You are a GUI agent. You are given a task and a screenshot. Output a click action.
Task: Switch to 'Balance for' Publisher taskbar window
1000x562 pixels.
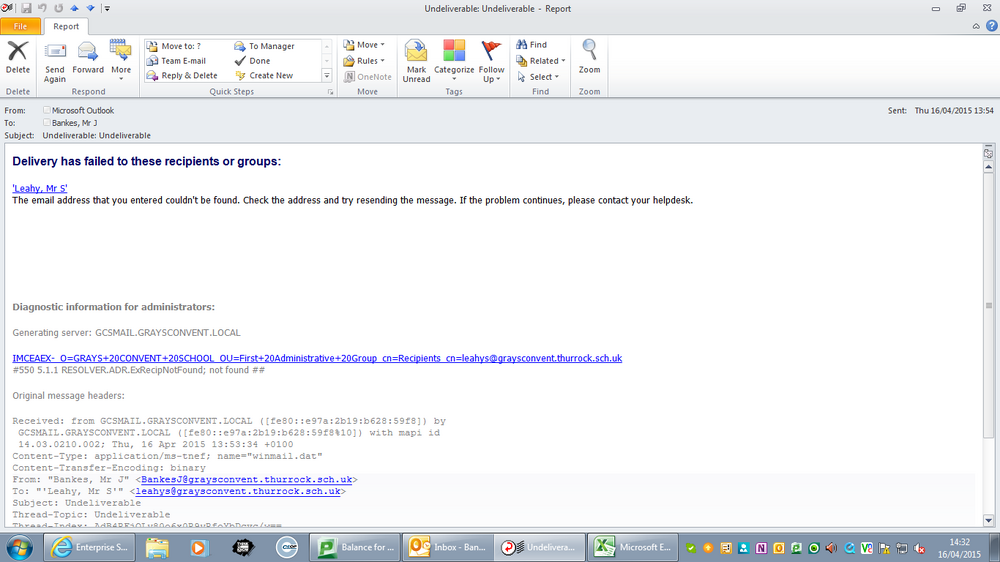[355, 547]
